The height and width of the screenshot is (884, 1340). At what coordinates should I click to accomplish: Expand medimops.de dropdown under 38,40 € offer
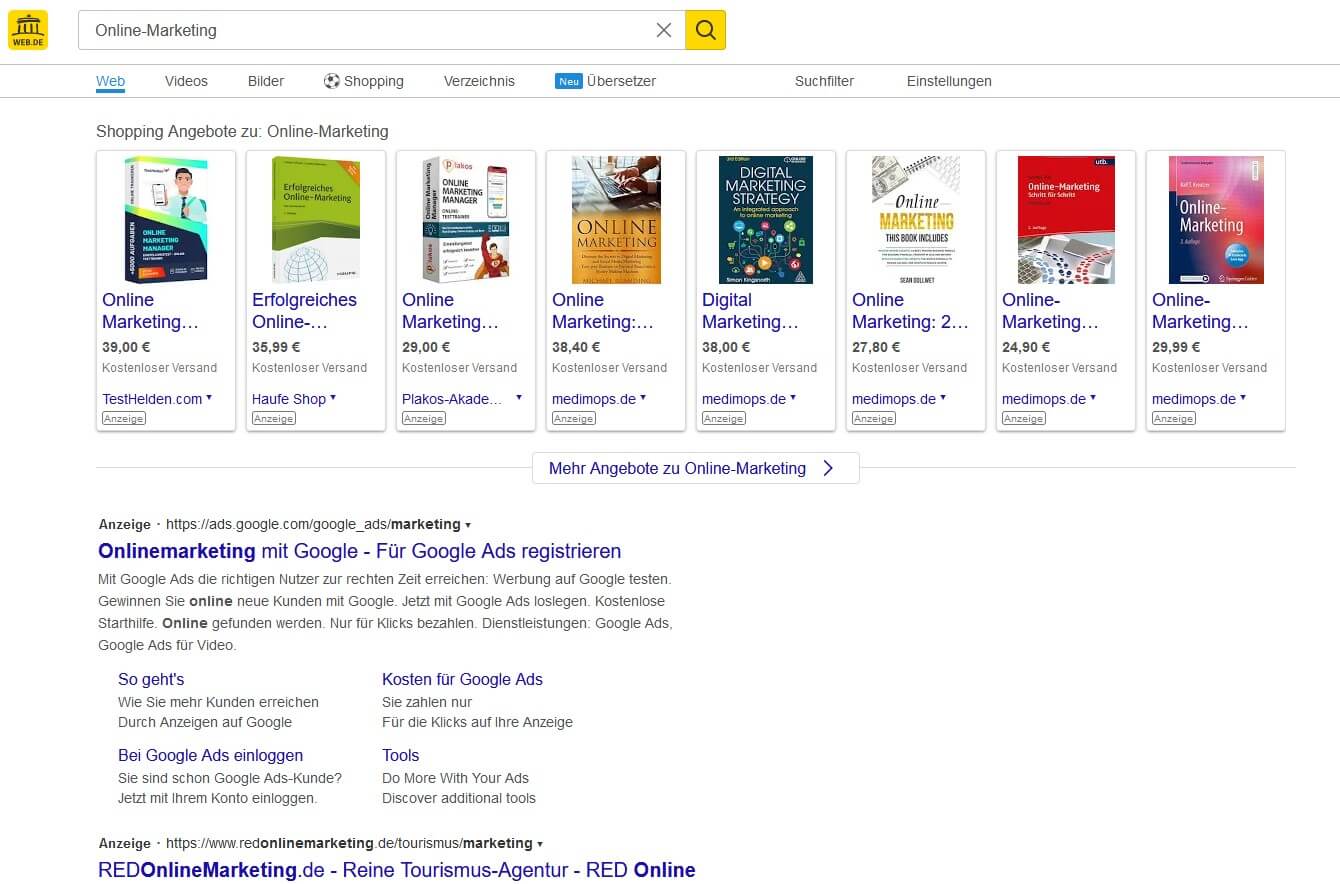(643, 398)
